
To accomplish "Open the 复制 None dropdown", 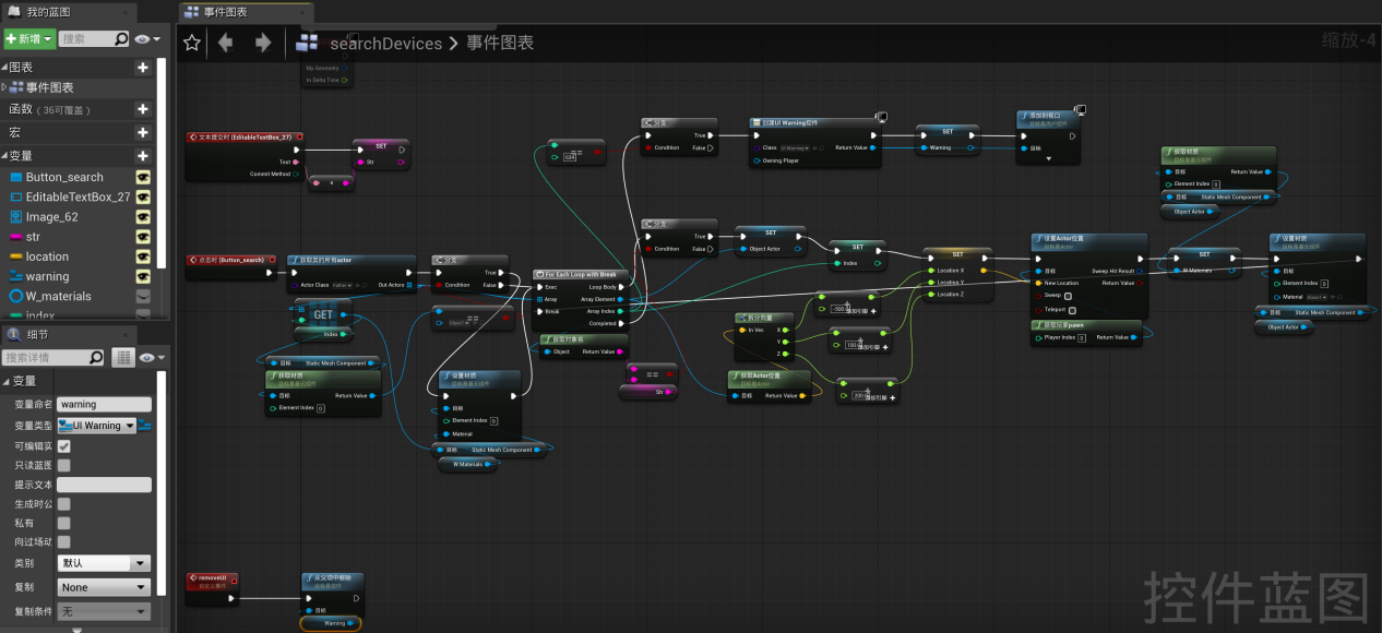I will pyautogui.click(x=104, y=588).
